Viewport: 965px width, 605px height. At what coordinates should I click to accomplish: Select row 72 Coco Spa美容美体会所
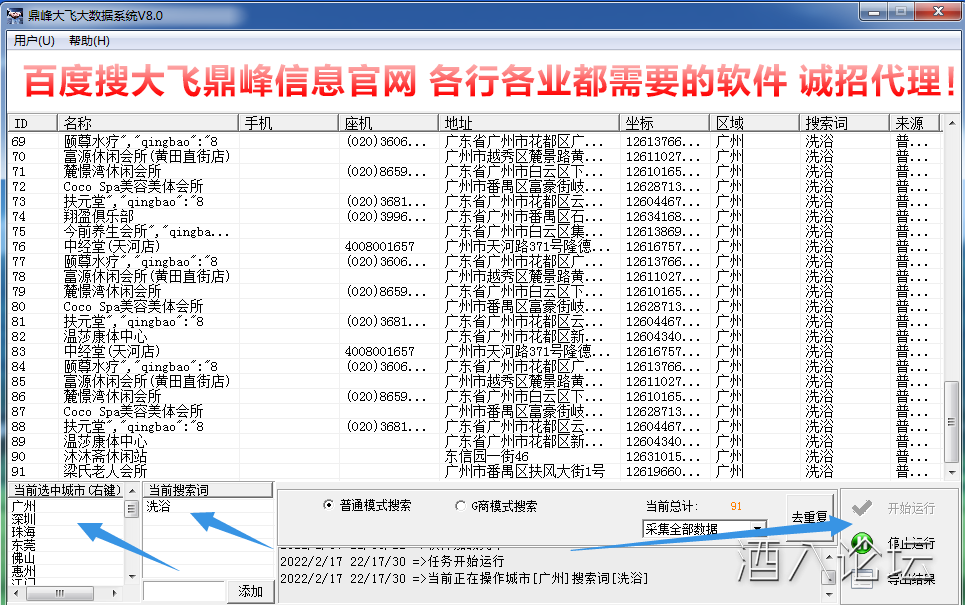click(474, 186)
